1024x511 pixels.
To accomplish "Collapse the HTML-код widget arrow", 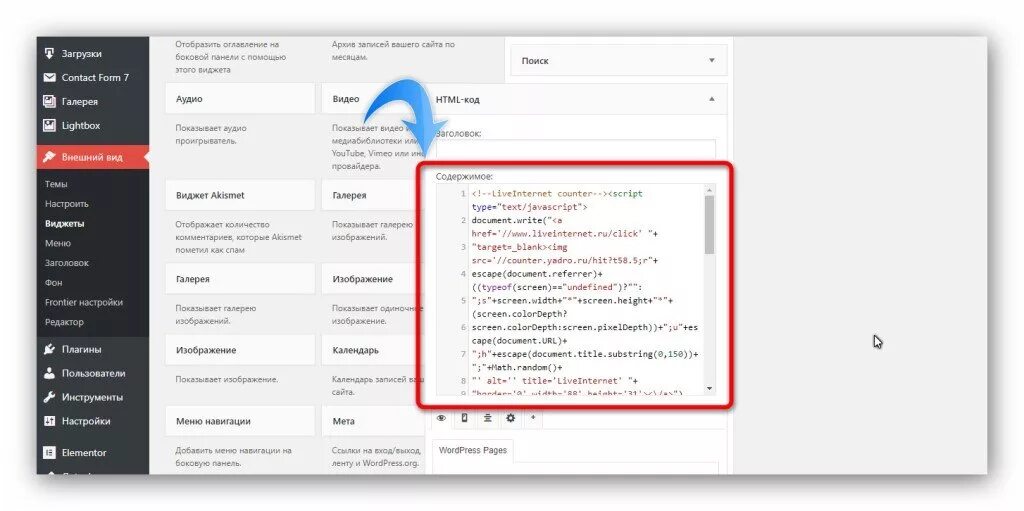I will tap(712, 99).
